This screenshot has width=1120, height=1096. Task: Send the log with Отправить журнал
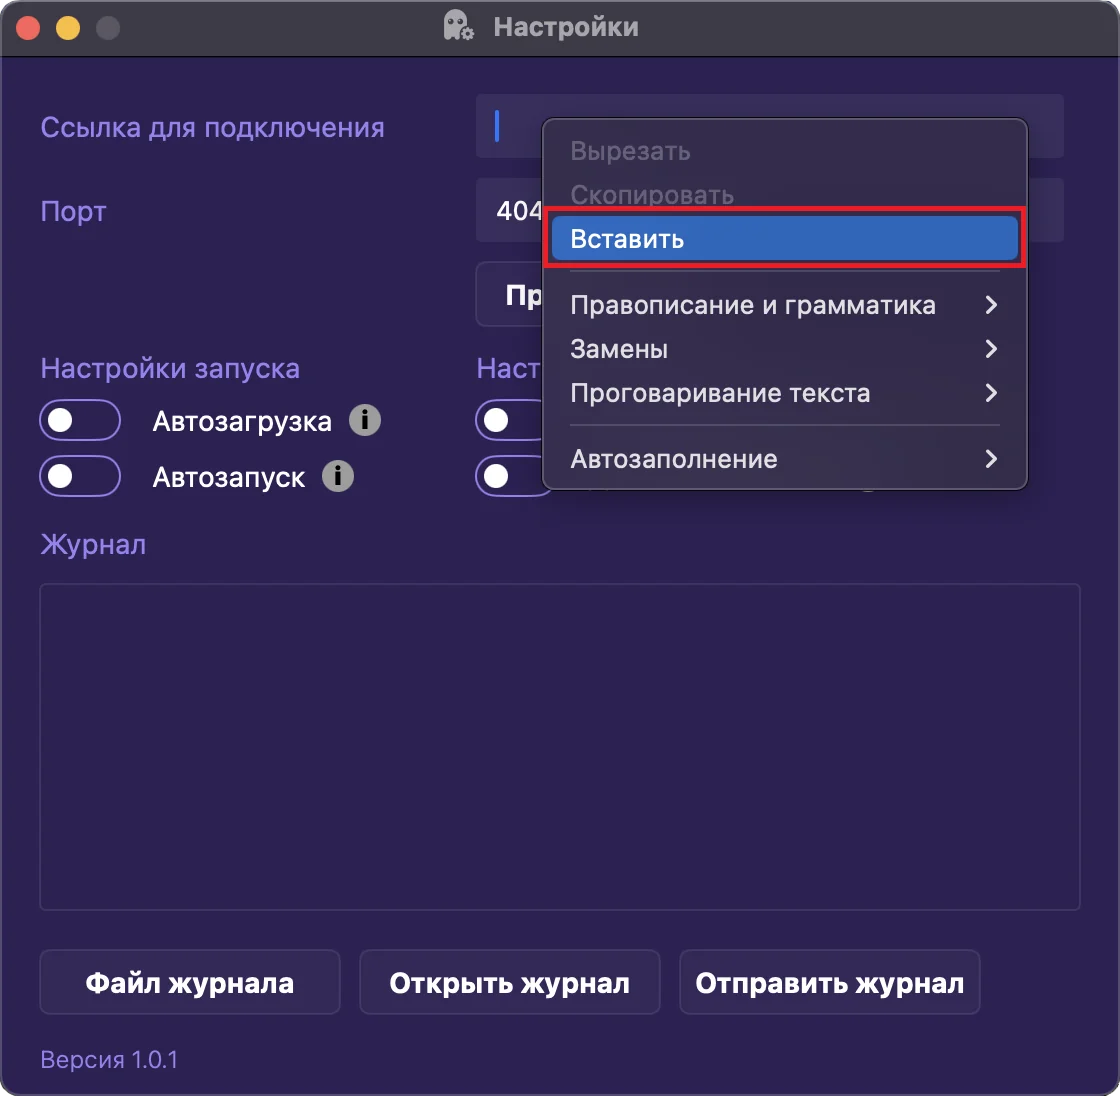pos(829,983)
